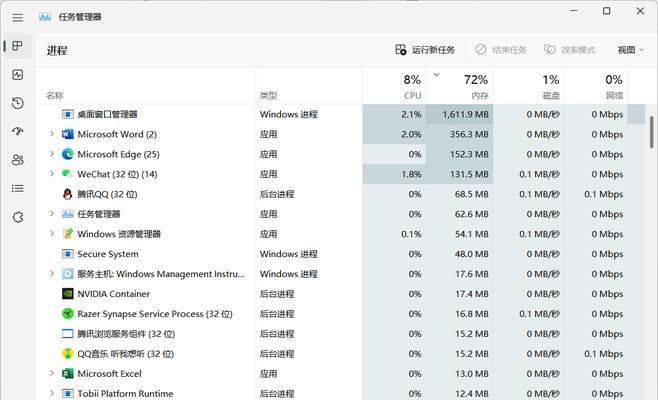Expand the WeChat process group
Screen dimensions: 658x400
click(52, 173)
